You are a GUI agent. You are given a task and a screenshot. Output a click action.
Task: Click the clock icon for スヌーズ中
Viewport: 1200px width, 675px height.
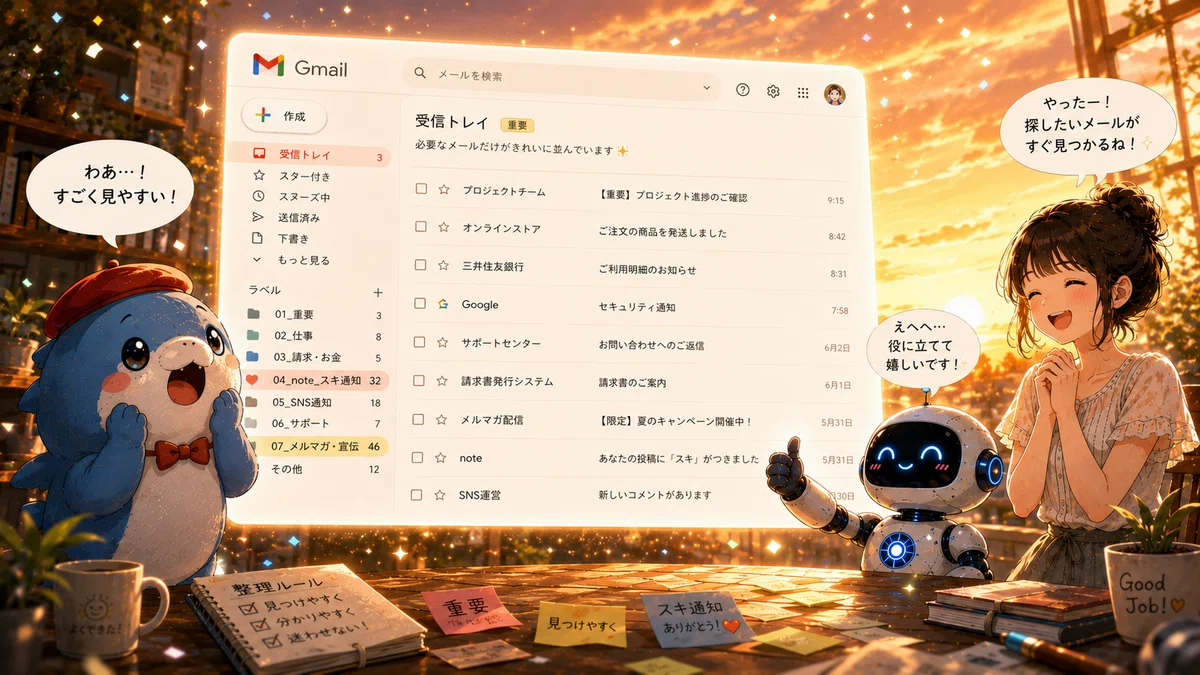[258, 196]
